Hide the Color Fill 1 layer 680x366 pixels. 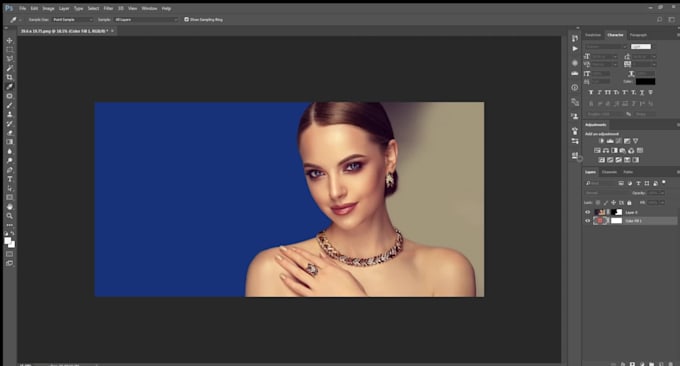(588, 221)
